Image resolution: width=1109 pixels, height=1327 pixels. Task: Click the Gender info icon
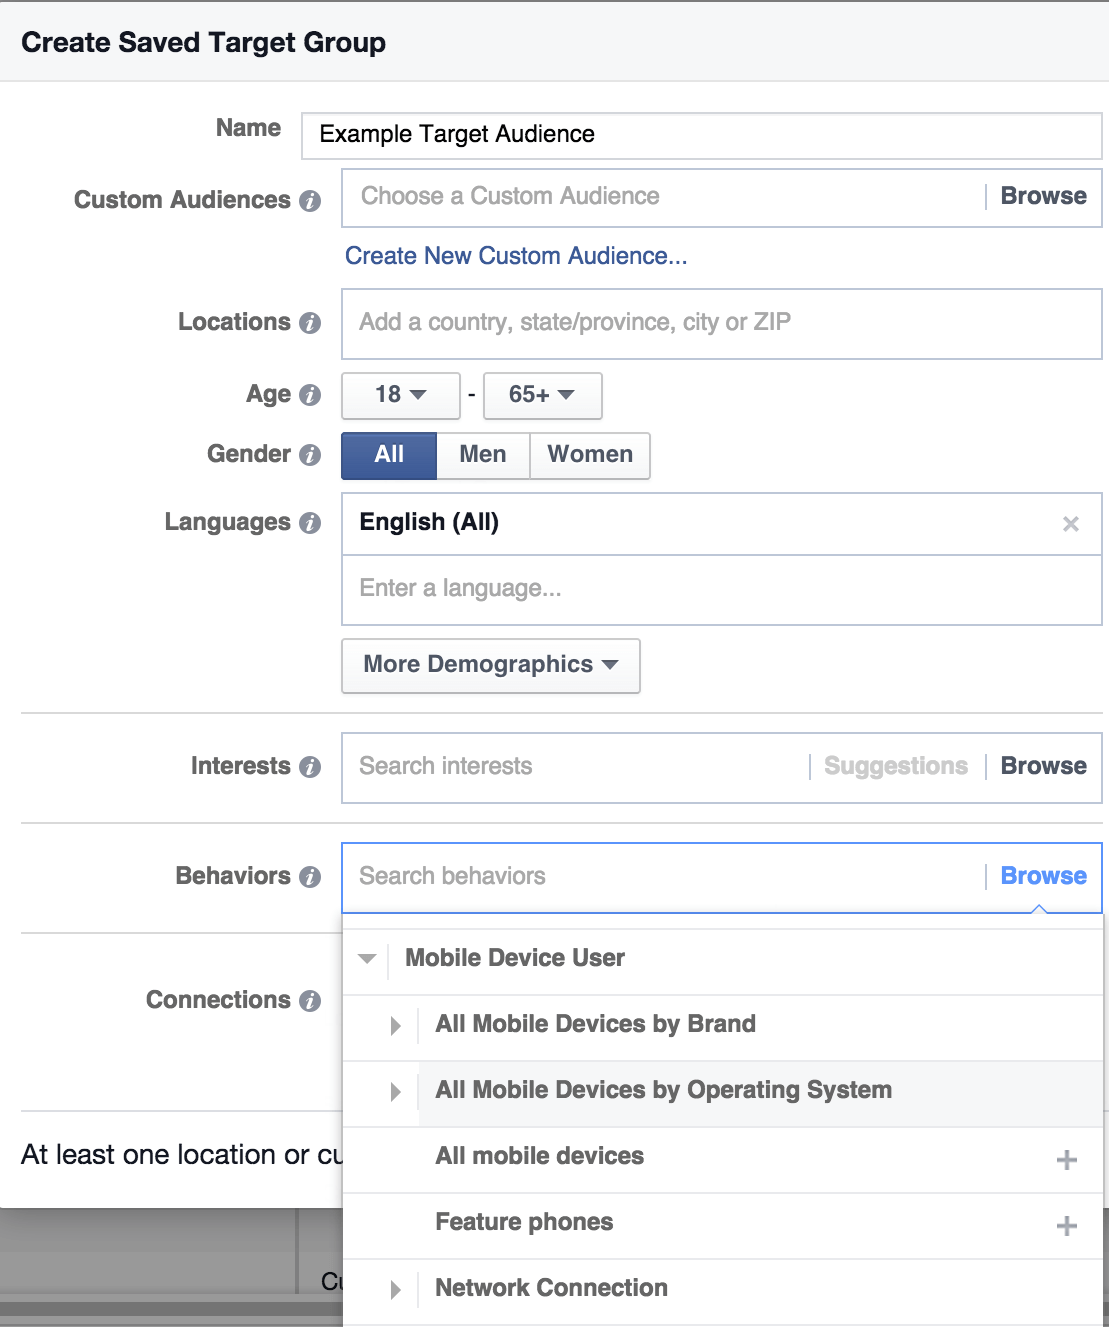coord(311,455)
